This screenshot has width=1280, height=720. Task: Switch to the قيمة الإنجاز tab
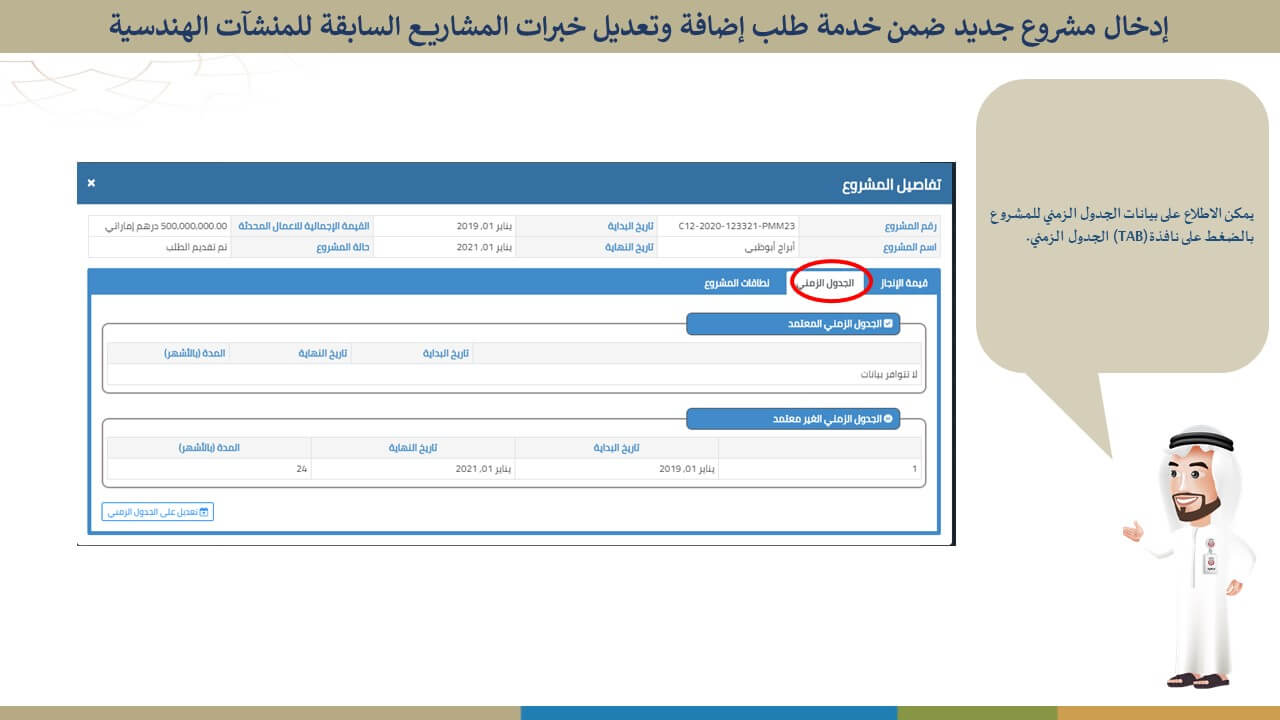click(x=902, y=283)
